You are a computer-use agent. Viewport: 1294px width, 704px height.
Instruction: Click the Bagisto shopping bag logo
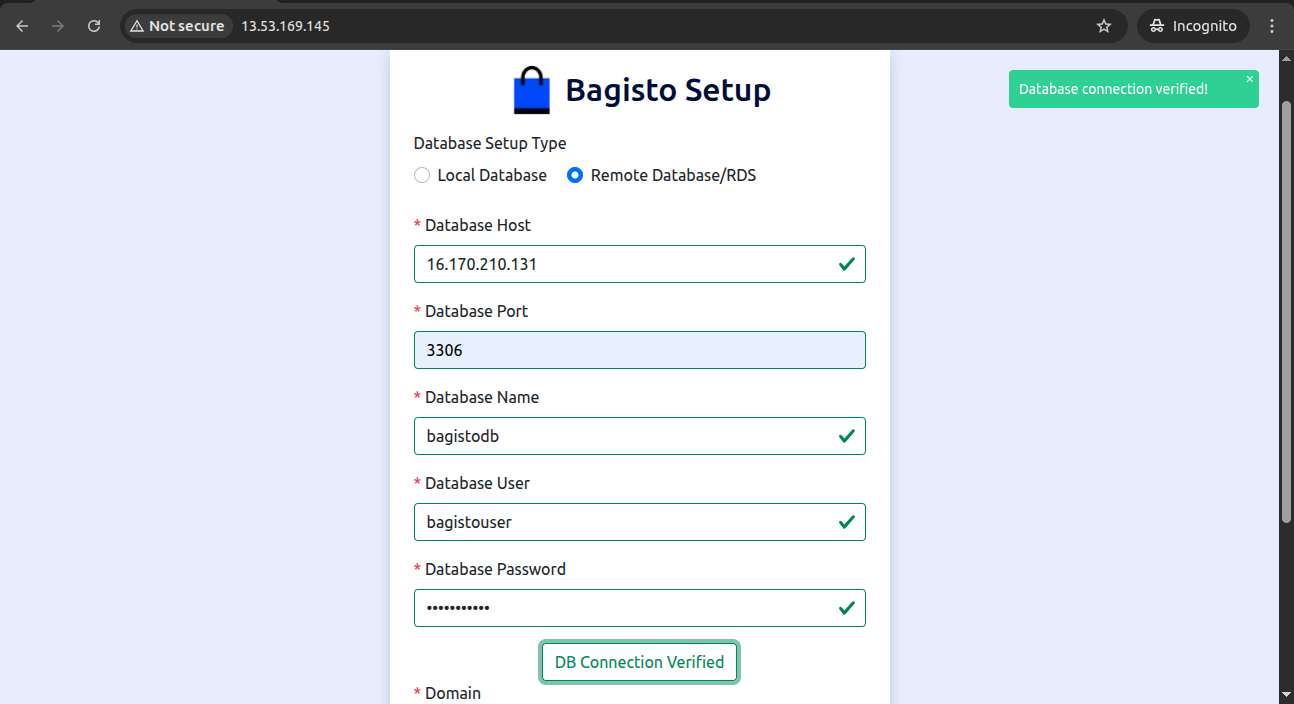click(532, 90)
